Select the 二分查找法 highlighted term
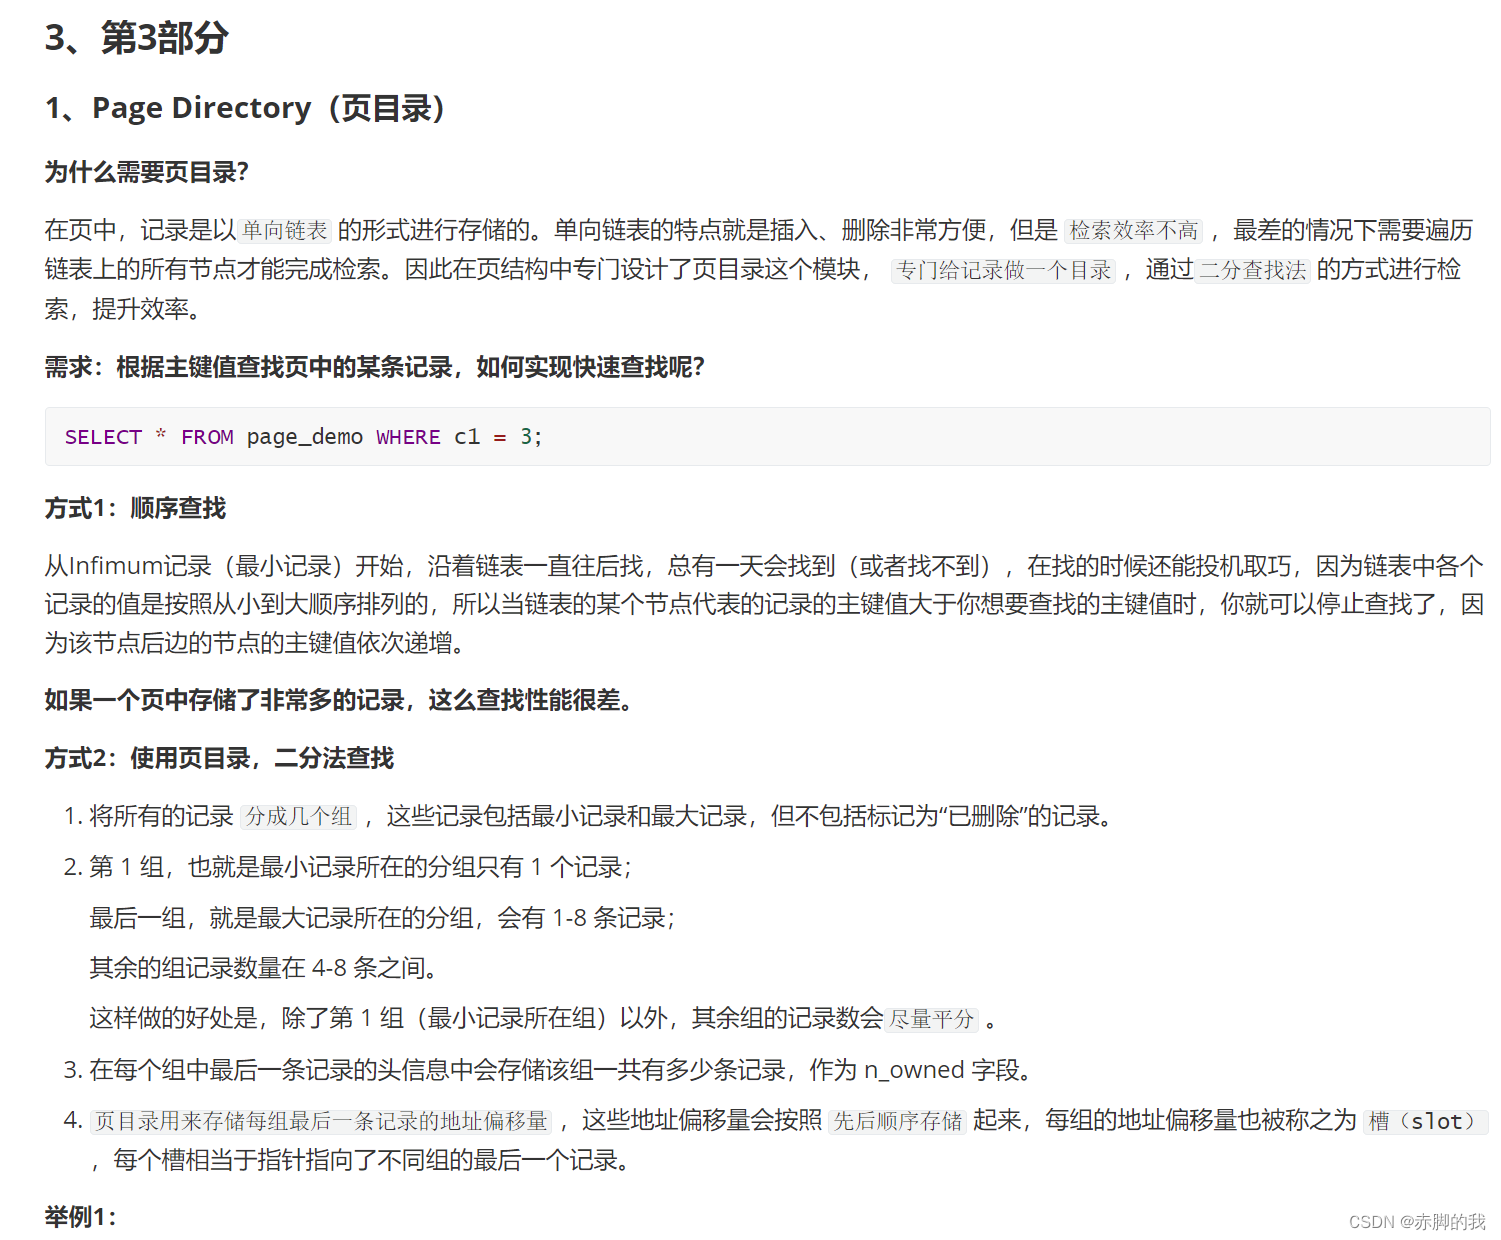 tap(1252, 270)
